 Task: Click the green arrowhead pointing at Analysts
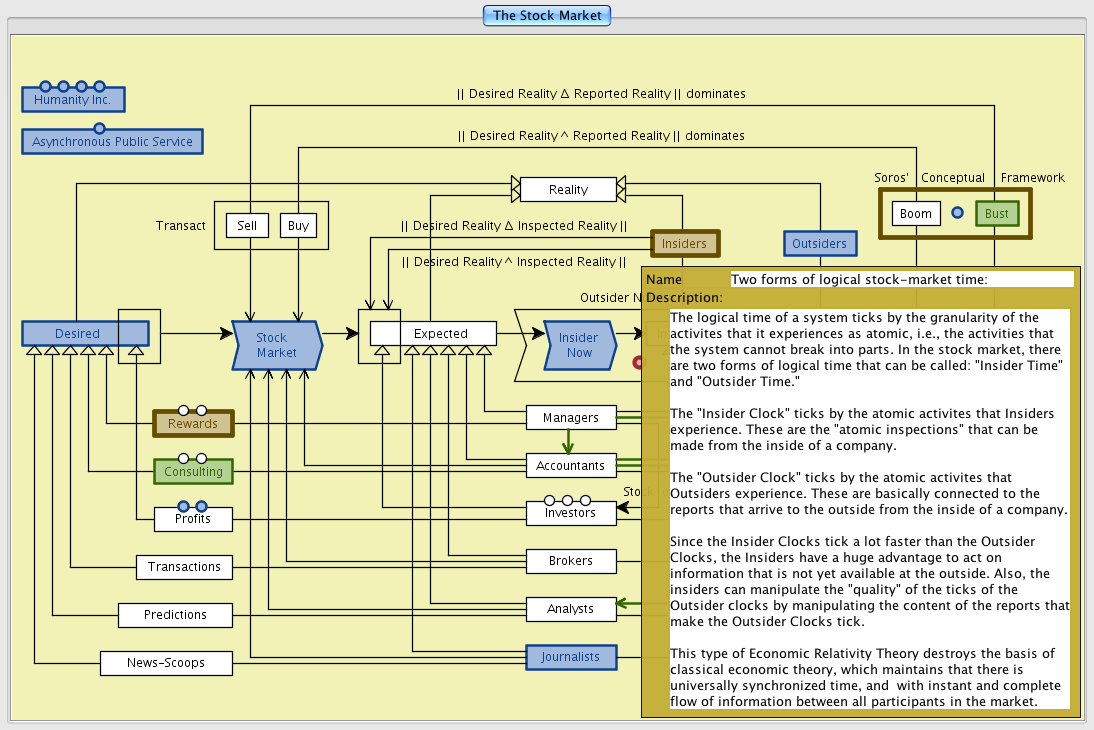pos(622,603)
